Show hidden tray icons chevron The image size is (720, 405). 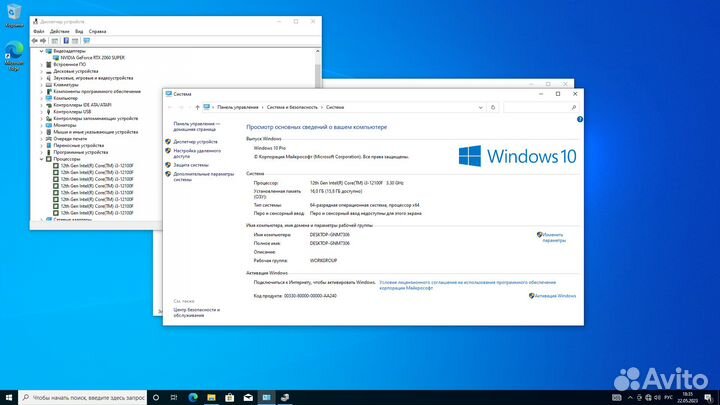pos(630,398)
